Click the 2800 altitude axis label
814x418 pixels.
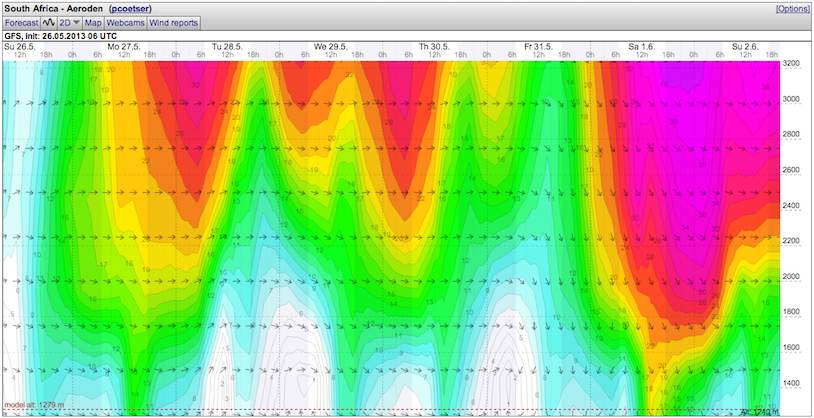coord(790,134)
